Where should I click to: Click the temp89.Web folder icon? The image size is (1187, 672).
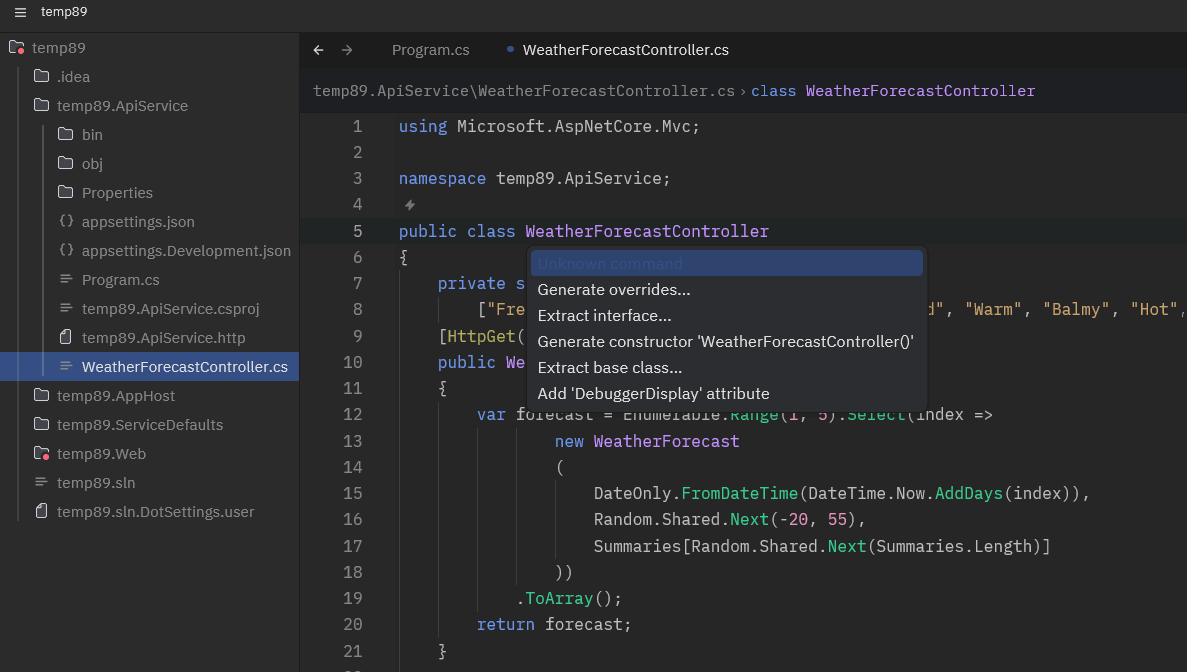[x=42, y=454]
